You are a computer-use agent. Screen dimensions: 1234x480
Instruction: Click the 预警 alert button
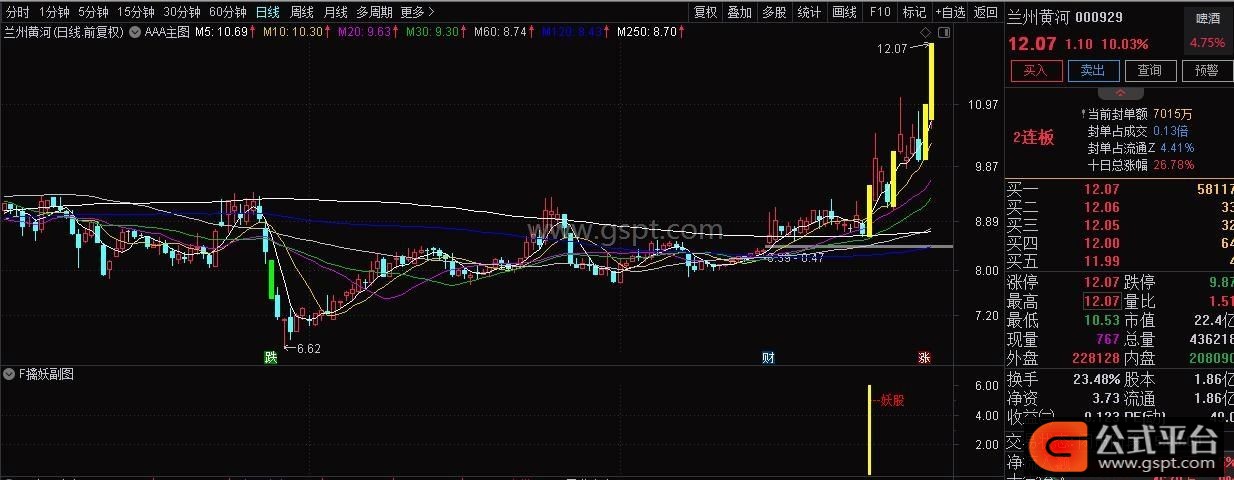tap(1207, 70)
